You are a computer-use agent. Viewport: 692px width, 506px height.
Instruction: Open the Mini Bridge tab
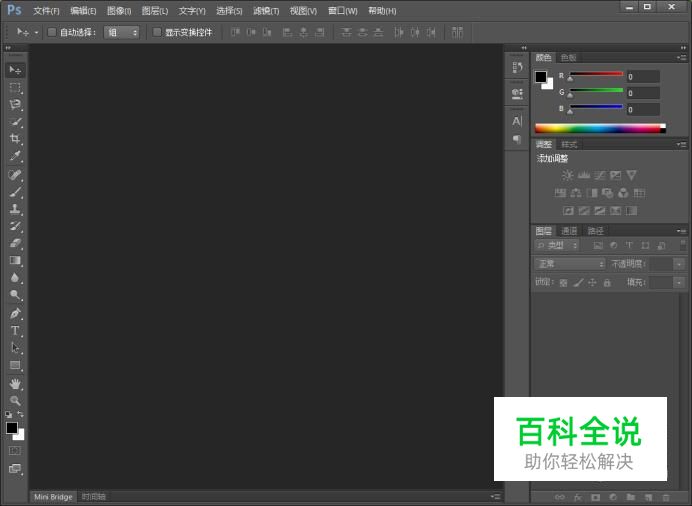point(53,497)
